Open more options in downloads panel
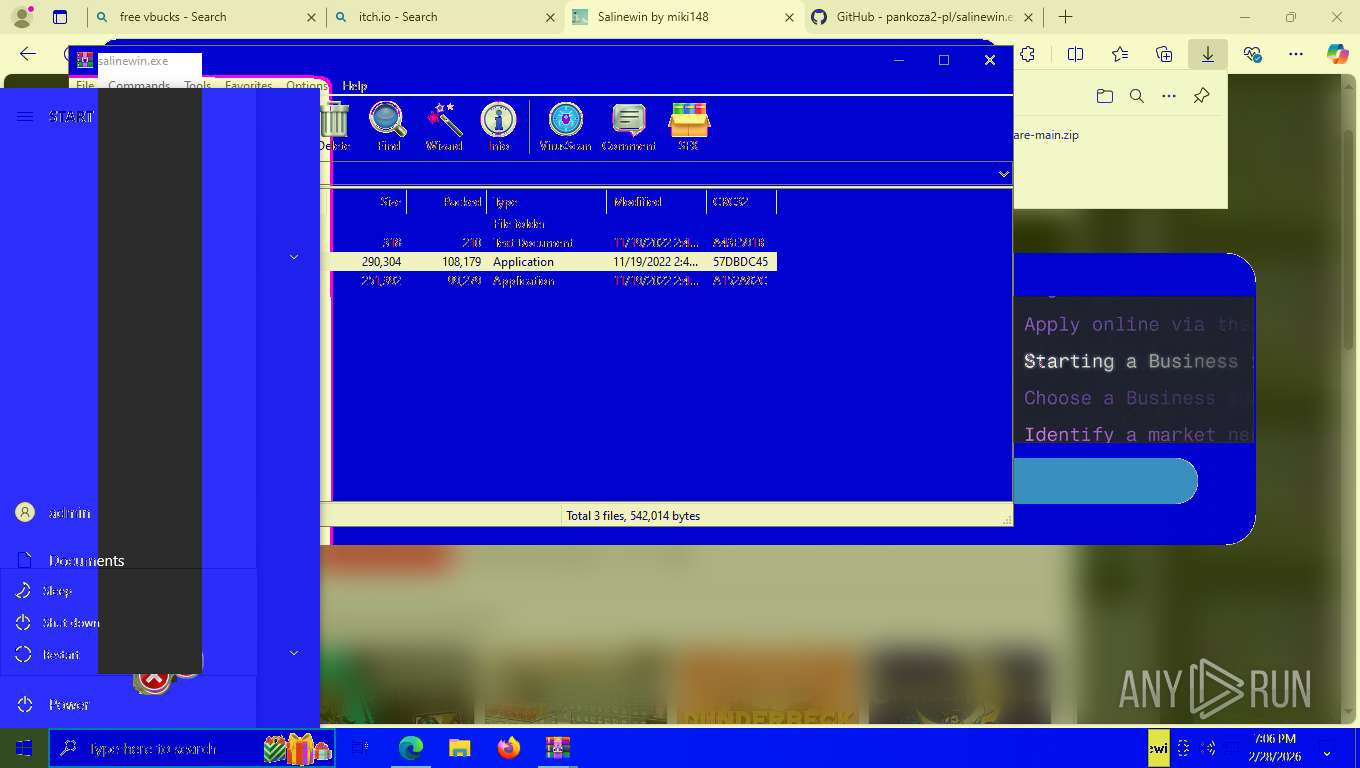 pos(1169,96)
